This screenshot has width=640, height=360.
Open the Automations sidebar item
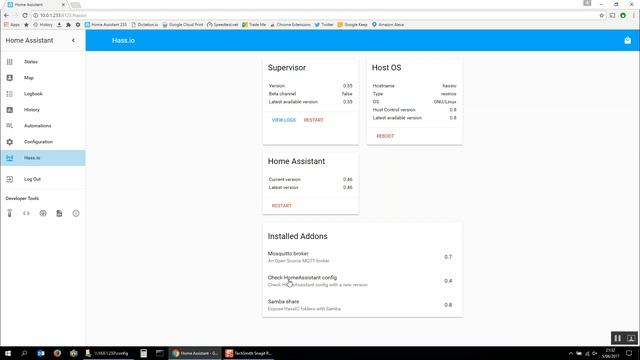point(43,126)
